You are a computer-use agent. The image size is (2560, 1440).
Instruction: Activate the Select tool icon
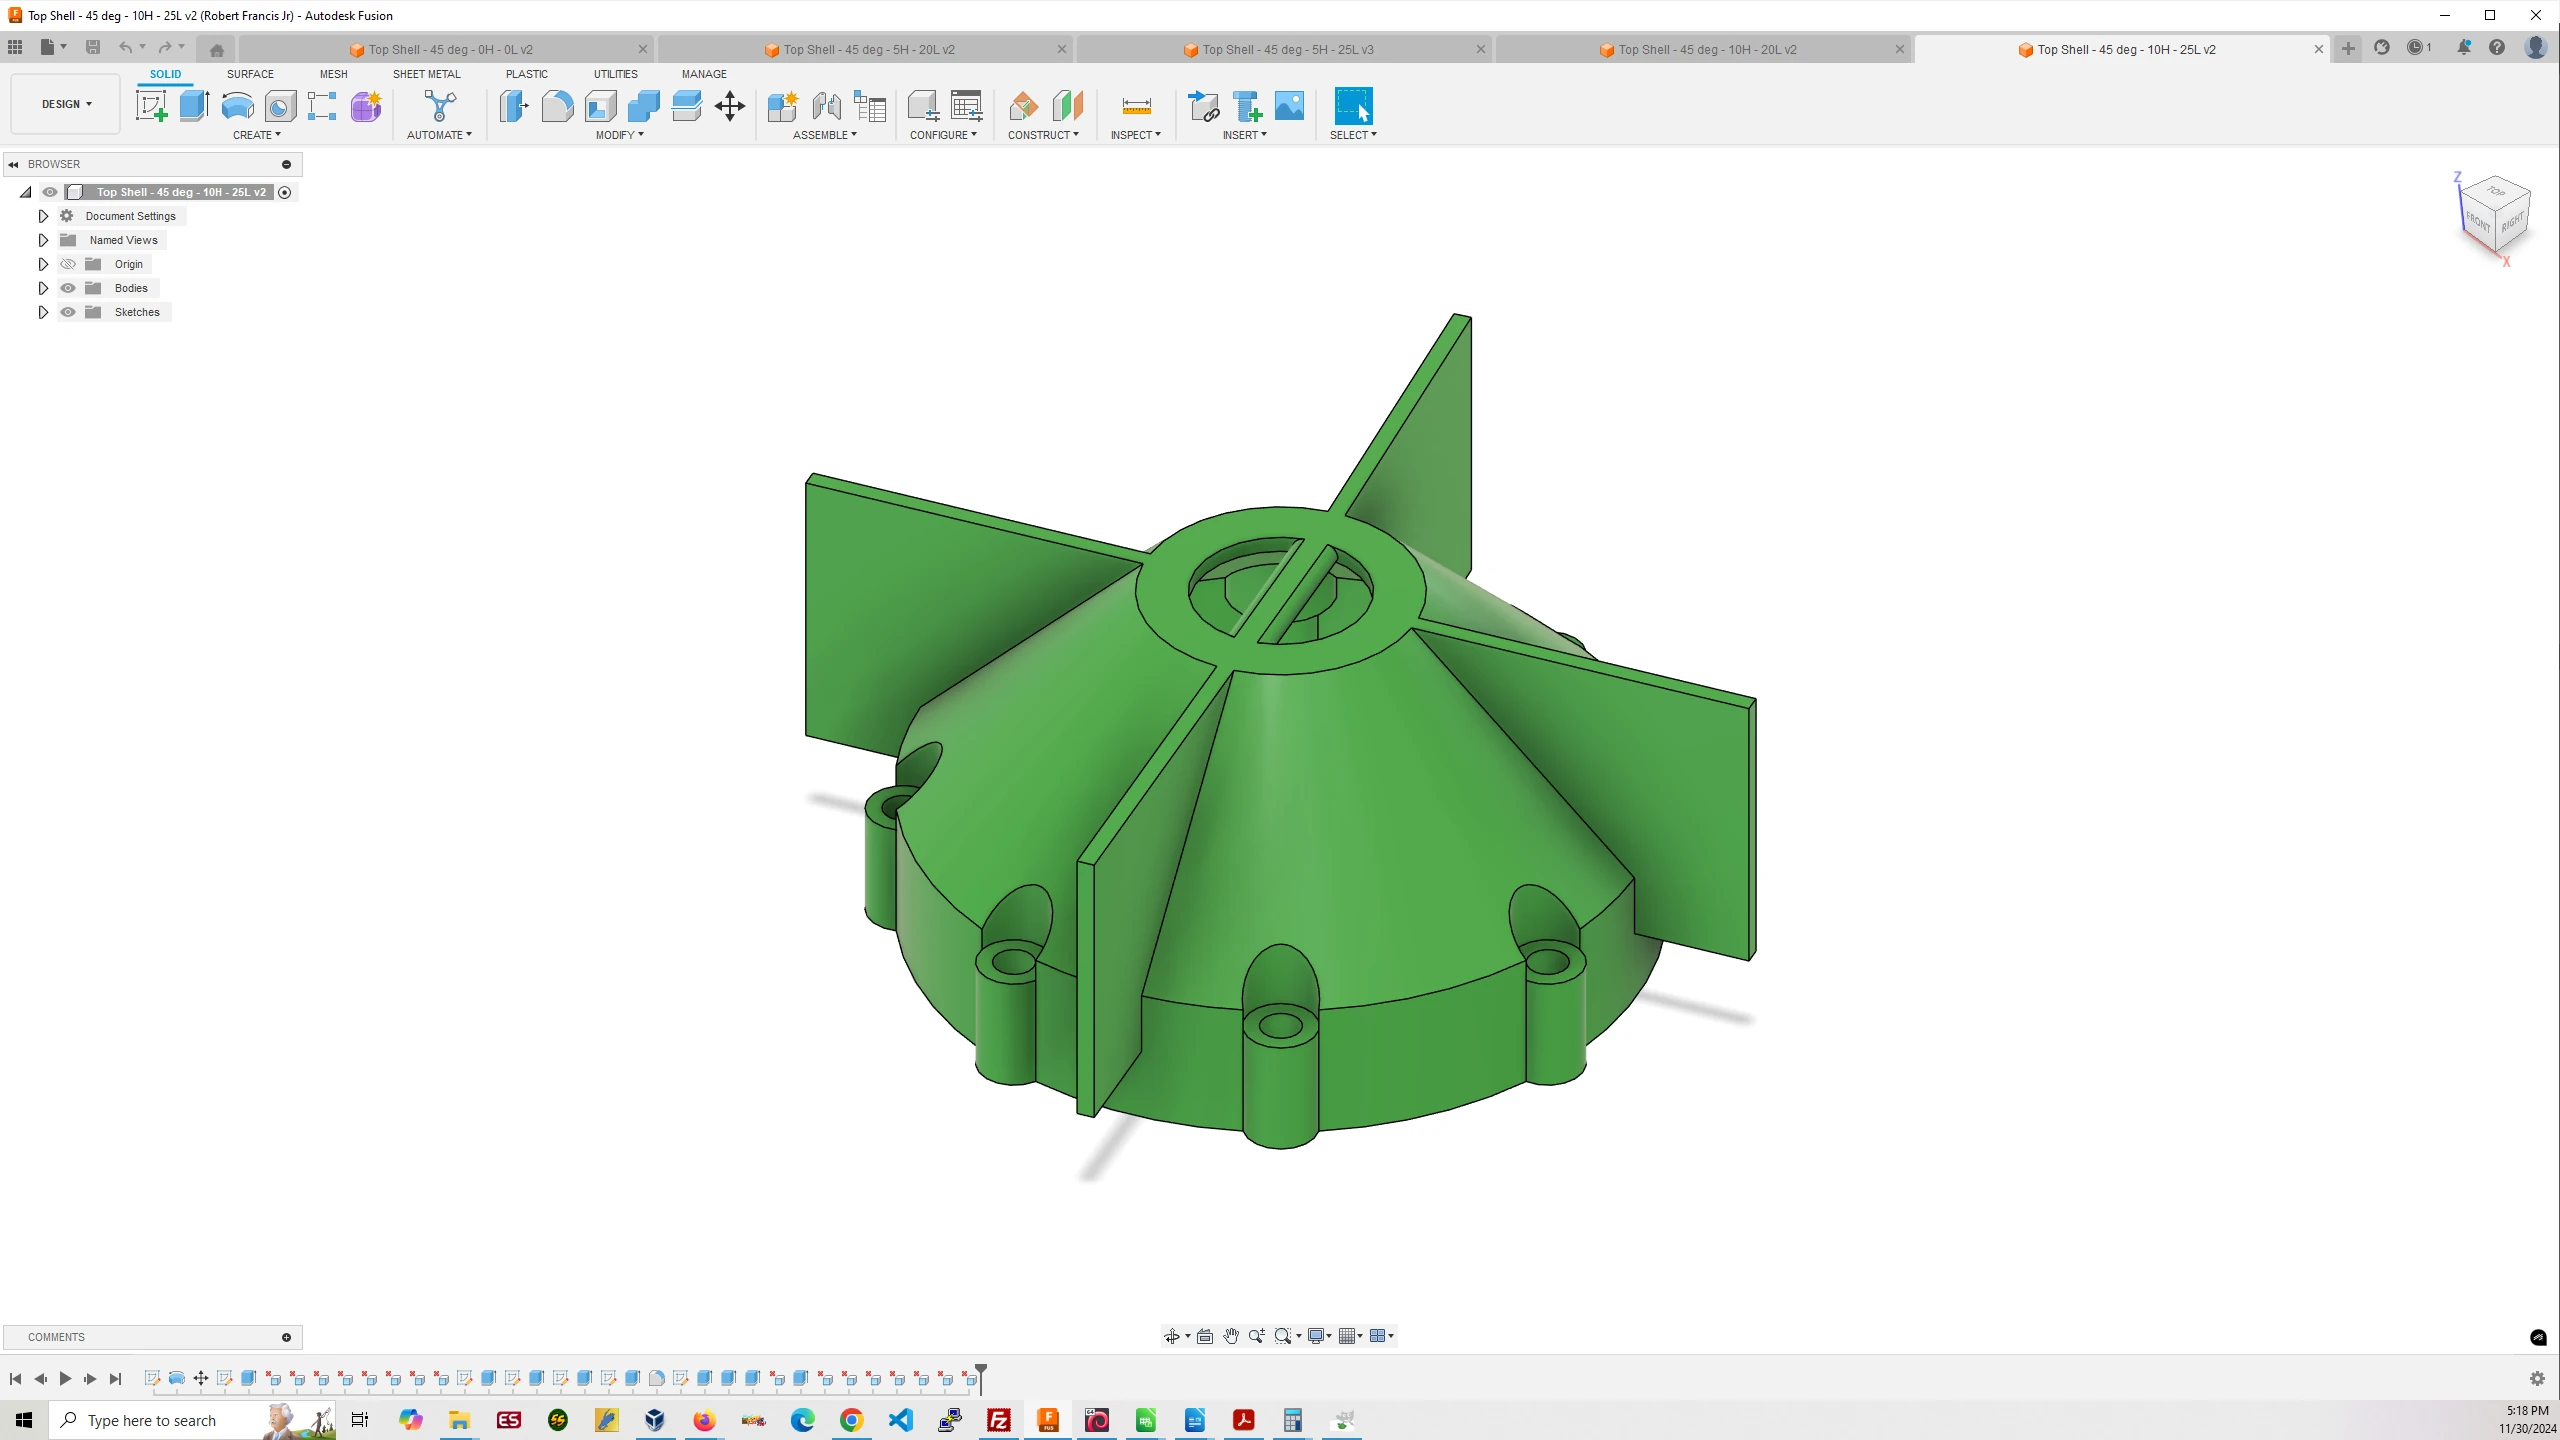(1353, 106)
